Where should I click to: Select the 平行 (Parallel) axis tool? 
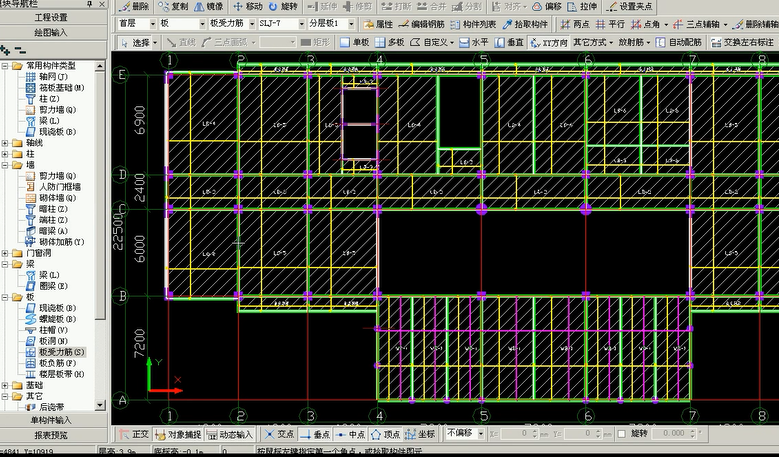tap(611, 24)
